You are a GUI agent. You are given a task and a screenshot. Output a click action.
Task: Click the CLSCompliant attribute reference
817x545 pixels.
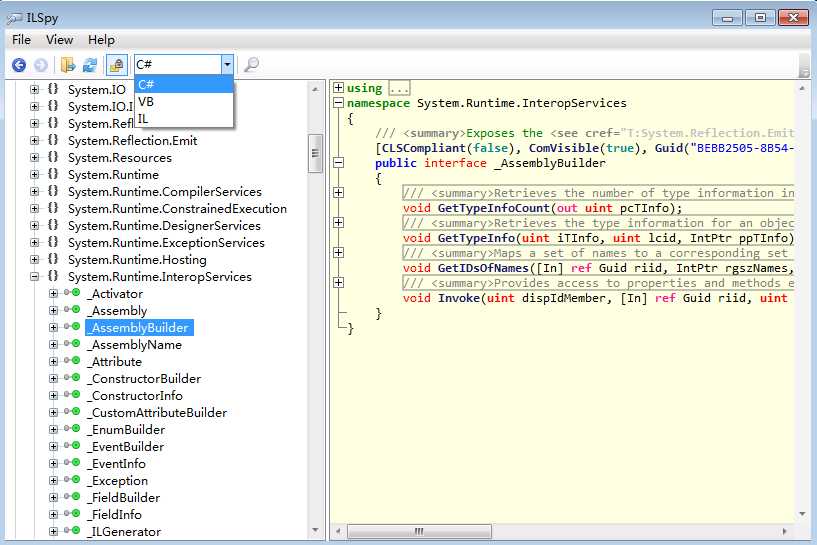tap(424, 148)
